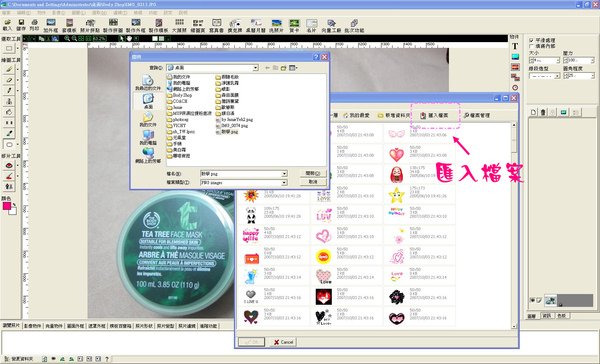Select the text T object tool
Screen dimensions: 600x364
[x=515, y=46]
